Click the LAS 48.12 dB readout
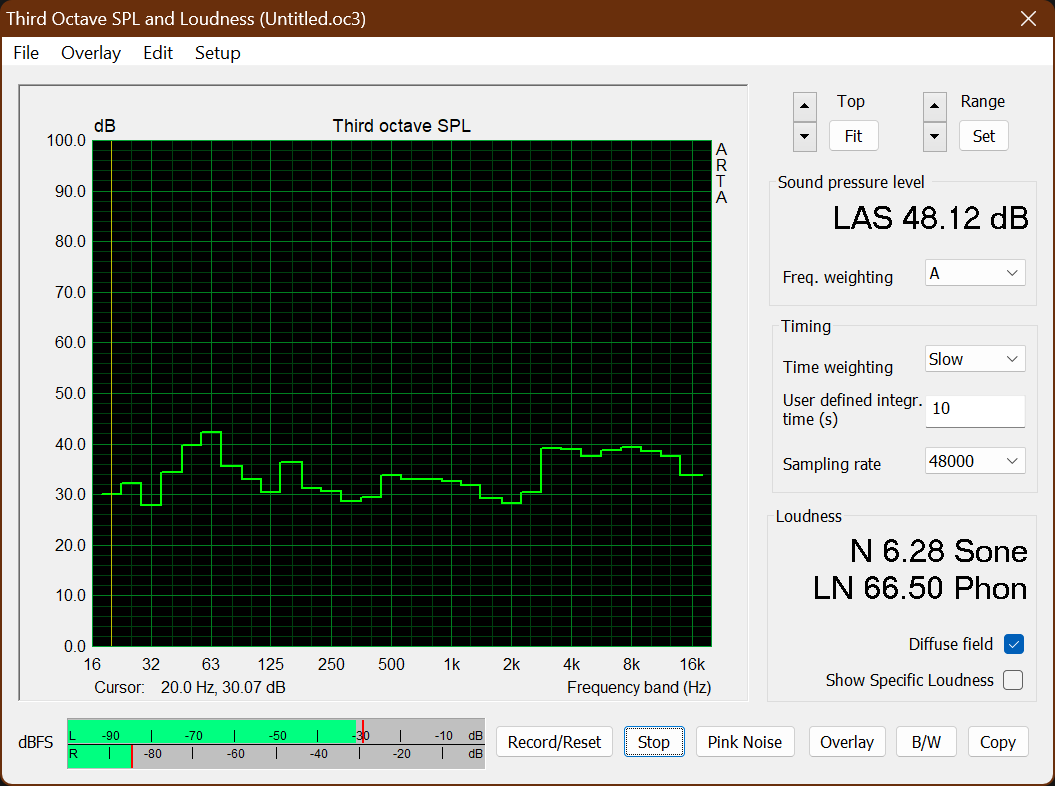The width and height of the screenshot is (1055, 786). (x=931, y=218)
